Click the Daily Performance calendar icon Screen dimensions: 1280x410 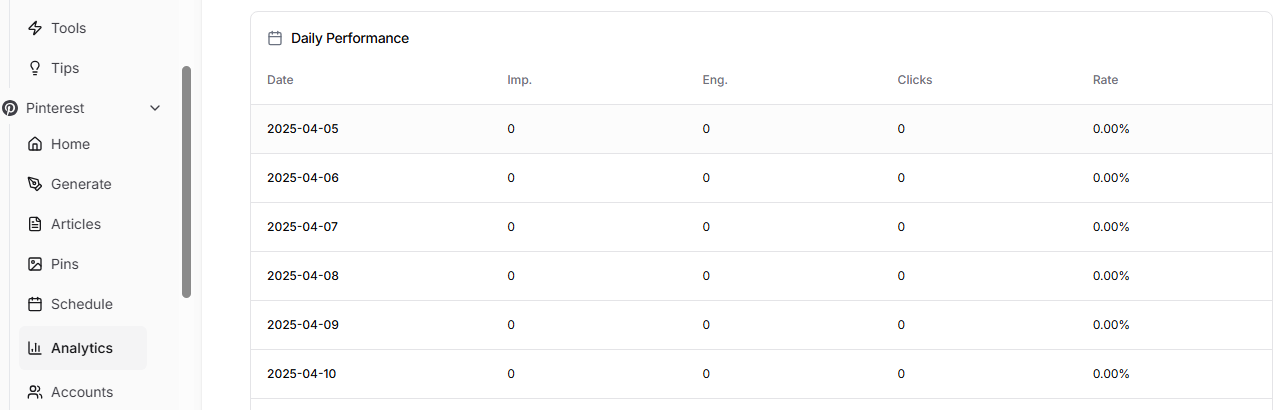275,38
